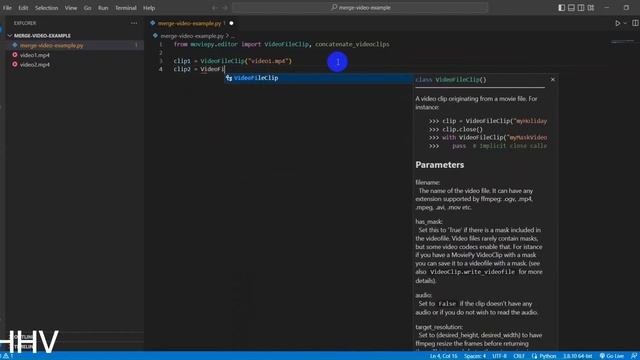640x360 pixels.
Task: Click the "video1.mp4" string on line 3
Action: [268, 61]
